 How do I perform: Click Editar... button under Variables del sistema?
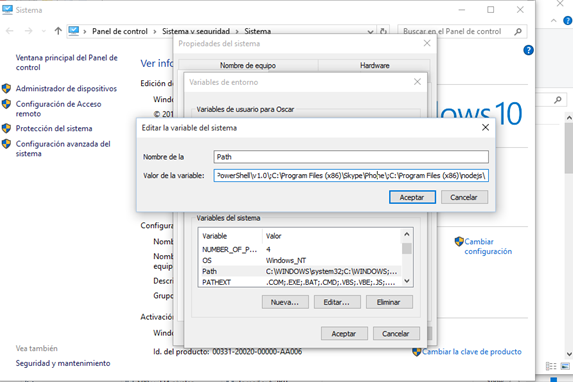(x=337, y=302)
